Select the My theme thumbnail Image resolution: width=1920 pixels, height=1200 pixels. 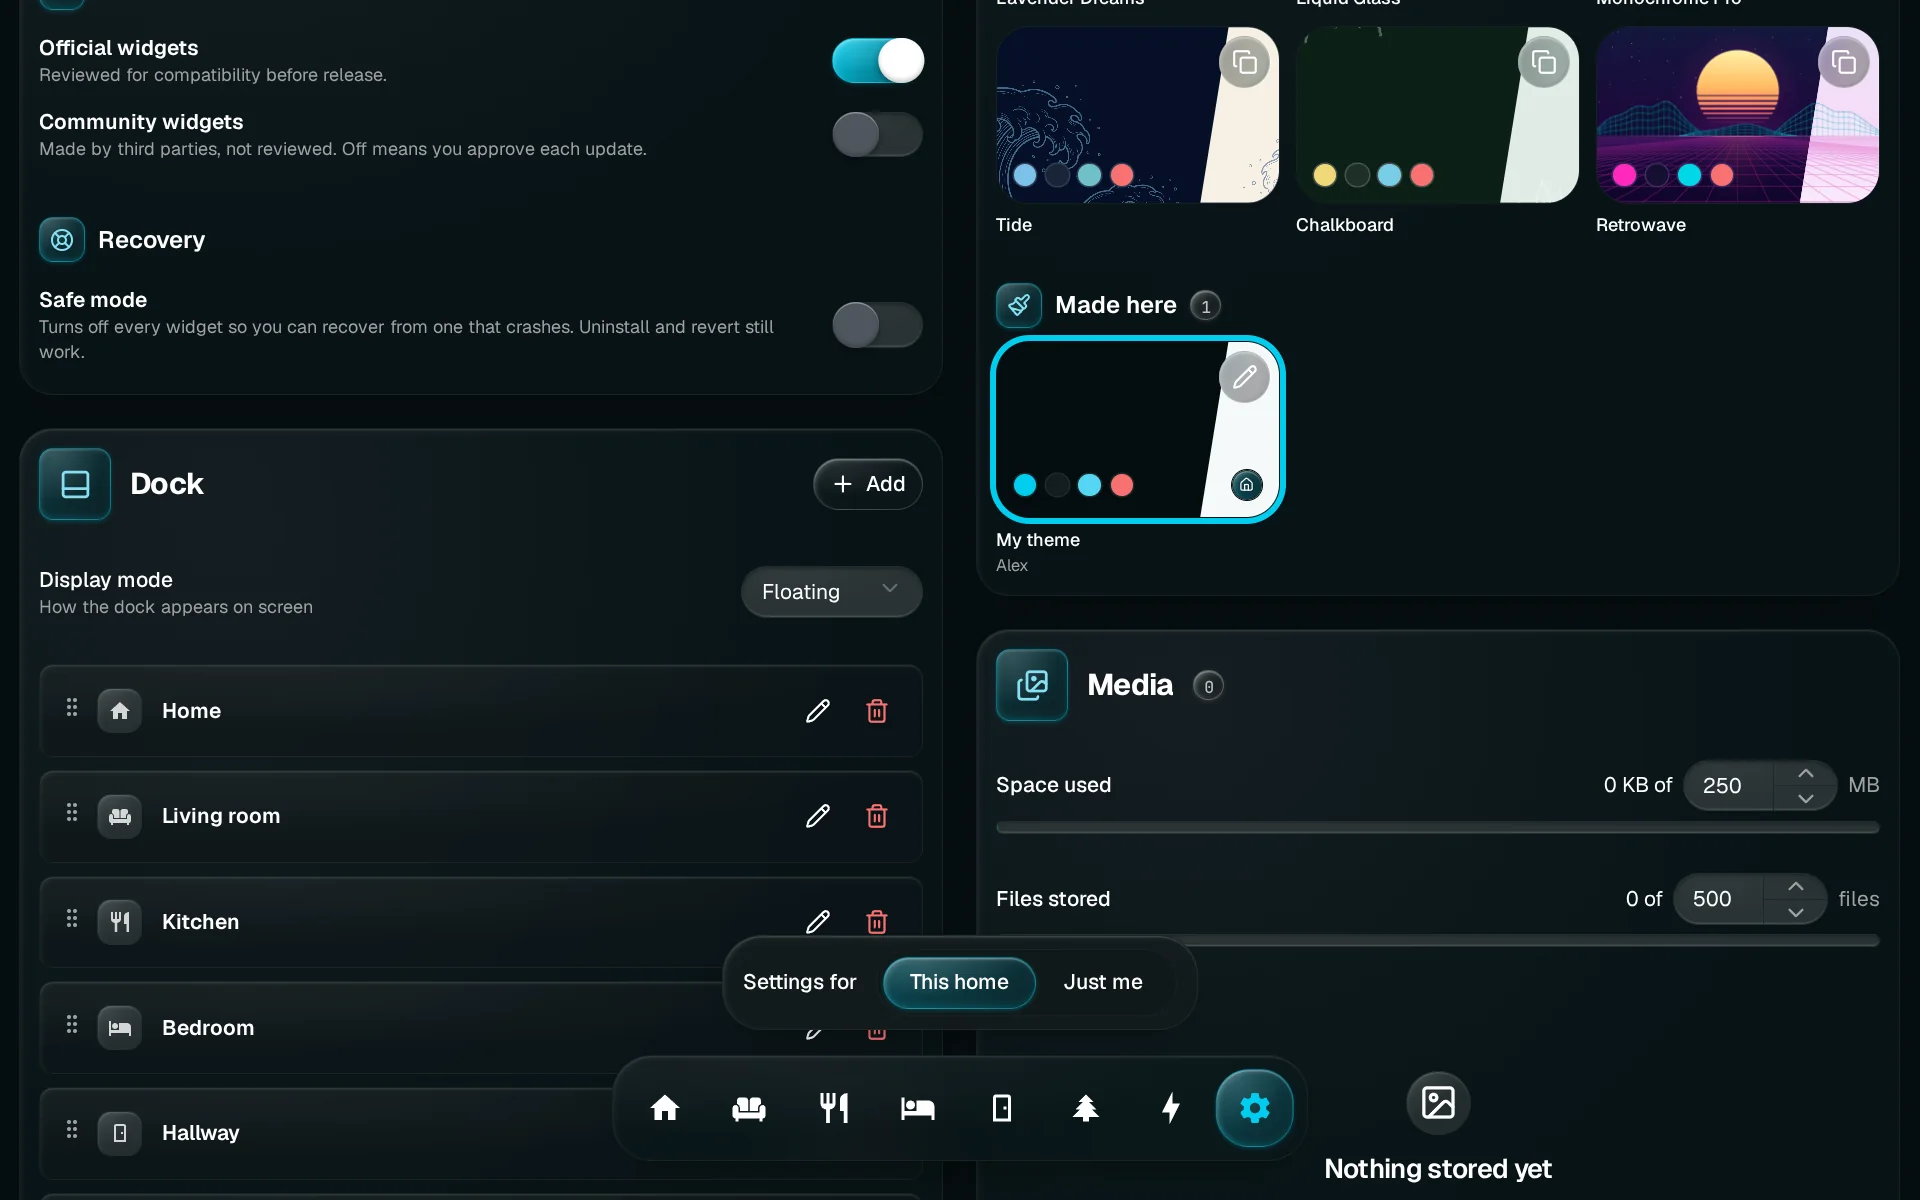click(1137, 429)
